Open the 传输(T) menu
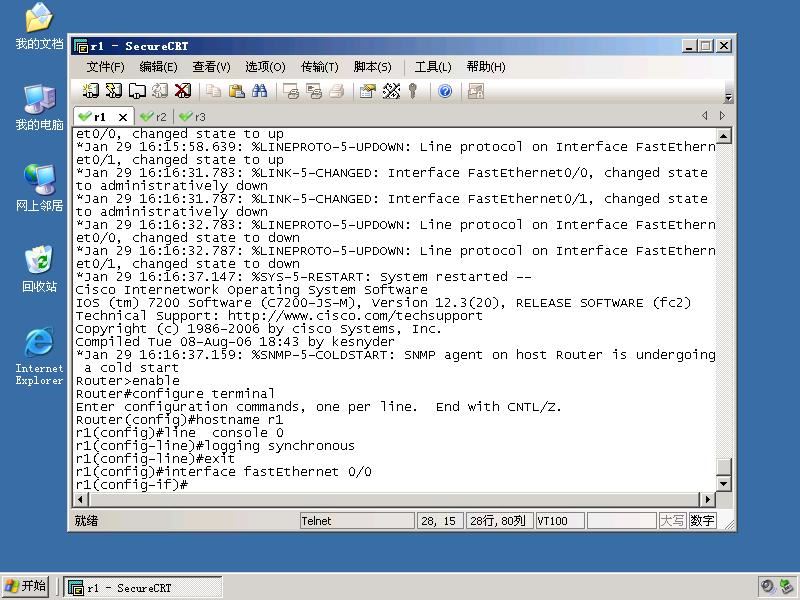Screen dimensions: 800x600 319,67
